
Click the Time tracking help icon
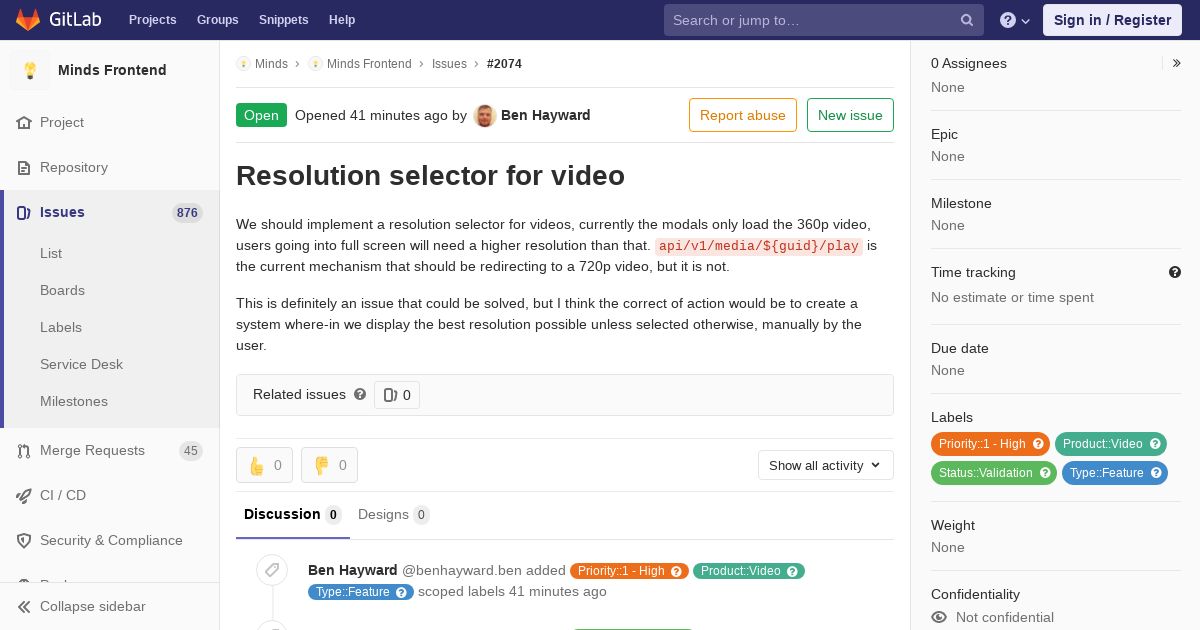(x=1175, y=272)
